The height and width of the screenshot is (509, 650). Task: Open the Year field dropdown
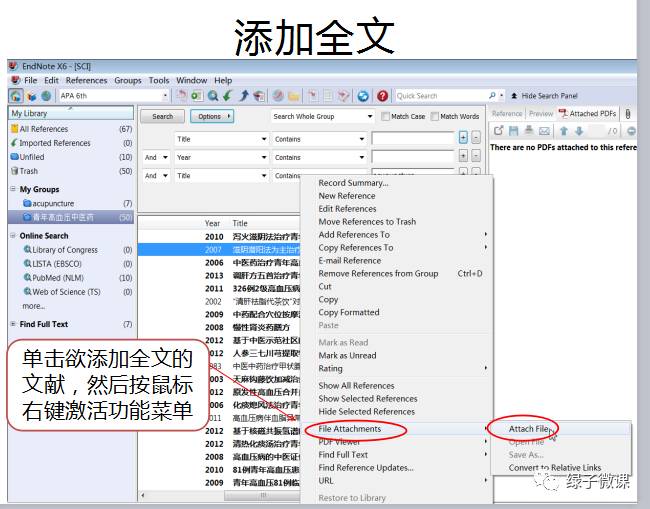(264, 157)
